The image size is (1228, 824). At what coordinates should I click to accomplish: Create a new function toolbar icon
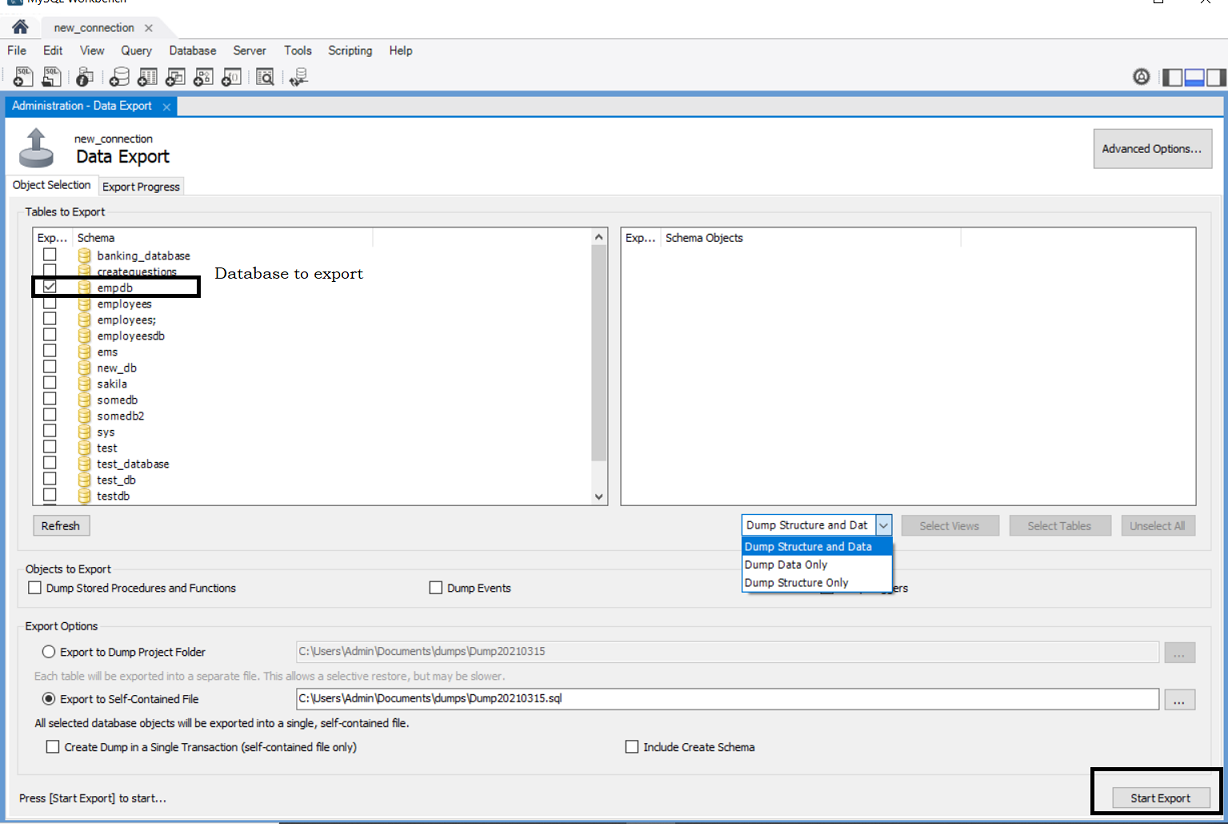pos(232,76)
